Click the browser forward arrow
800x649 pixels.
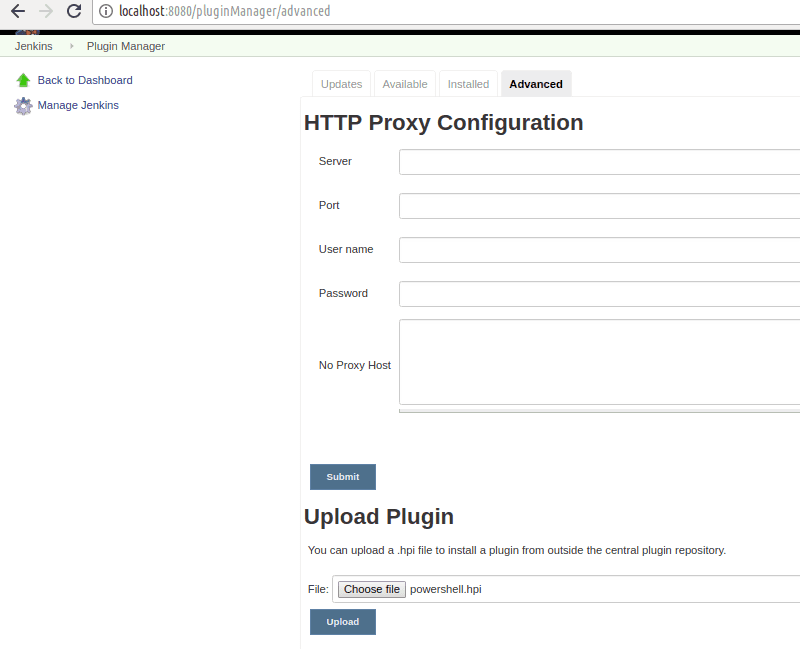pos(46,11)
